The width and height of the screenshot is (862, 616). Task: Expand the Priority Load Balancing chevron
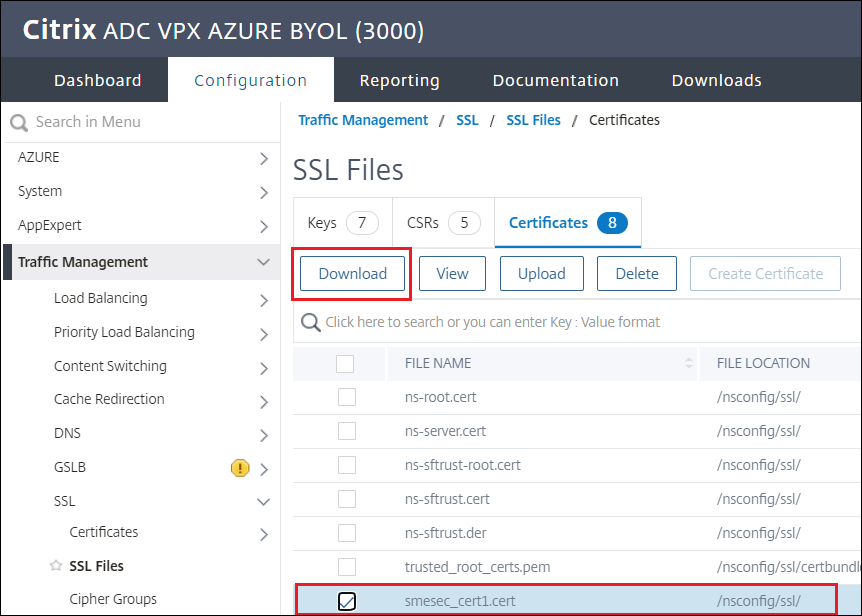point(264,335)
